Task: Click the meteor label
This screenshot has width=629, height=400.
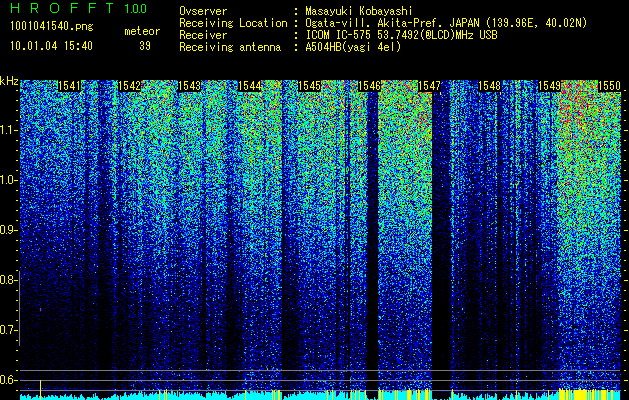Action: pos(142,31)
